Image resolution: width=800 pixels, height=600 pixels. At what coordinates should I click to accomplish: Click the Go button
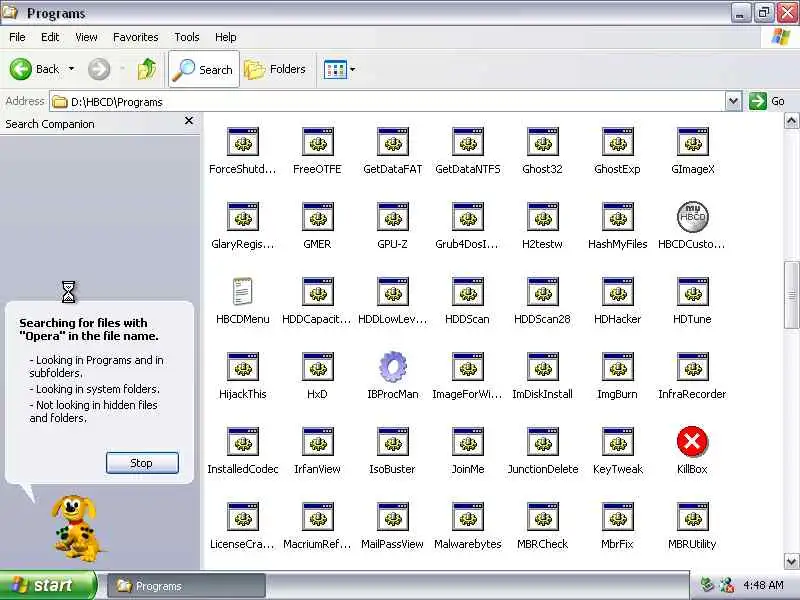[767, 101]
